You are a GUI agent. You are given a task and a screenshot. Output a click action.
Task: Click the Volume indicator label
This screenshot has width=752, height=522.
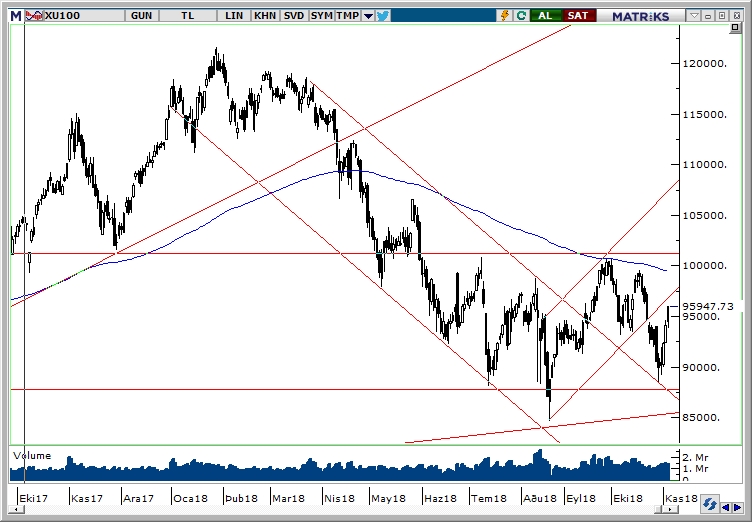pos(32,456)
